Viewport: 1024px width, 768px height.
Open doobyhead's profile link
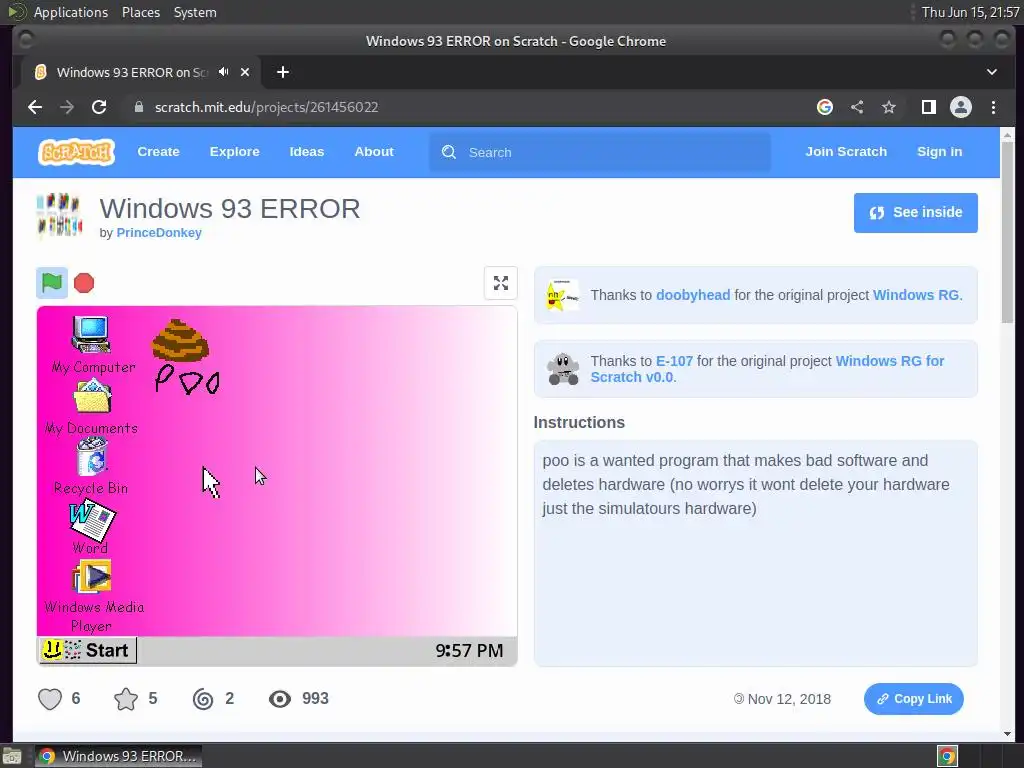click(693, 295)
